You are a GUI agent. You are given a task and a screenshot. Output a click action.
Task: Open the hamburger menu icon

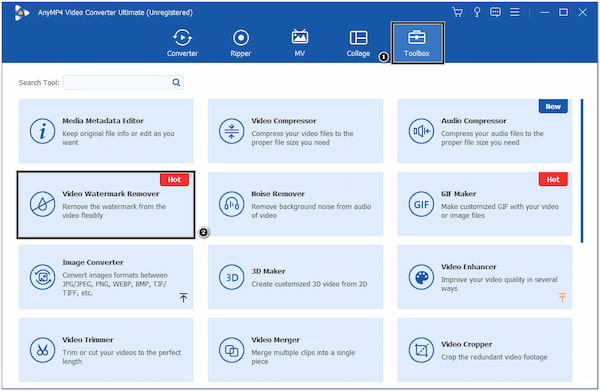515,12
